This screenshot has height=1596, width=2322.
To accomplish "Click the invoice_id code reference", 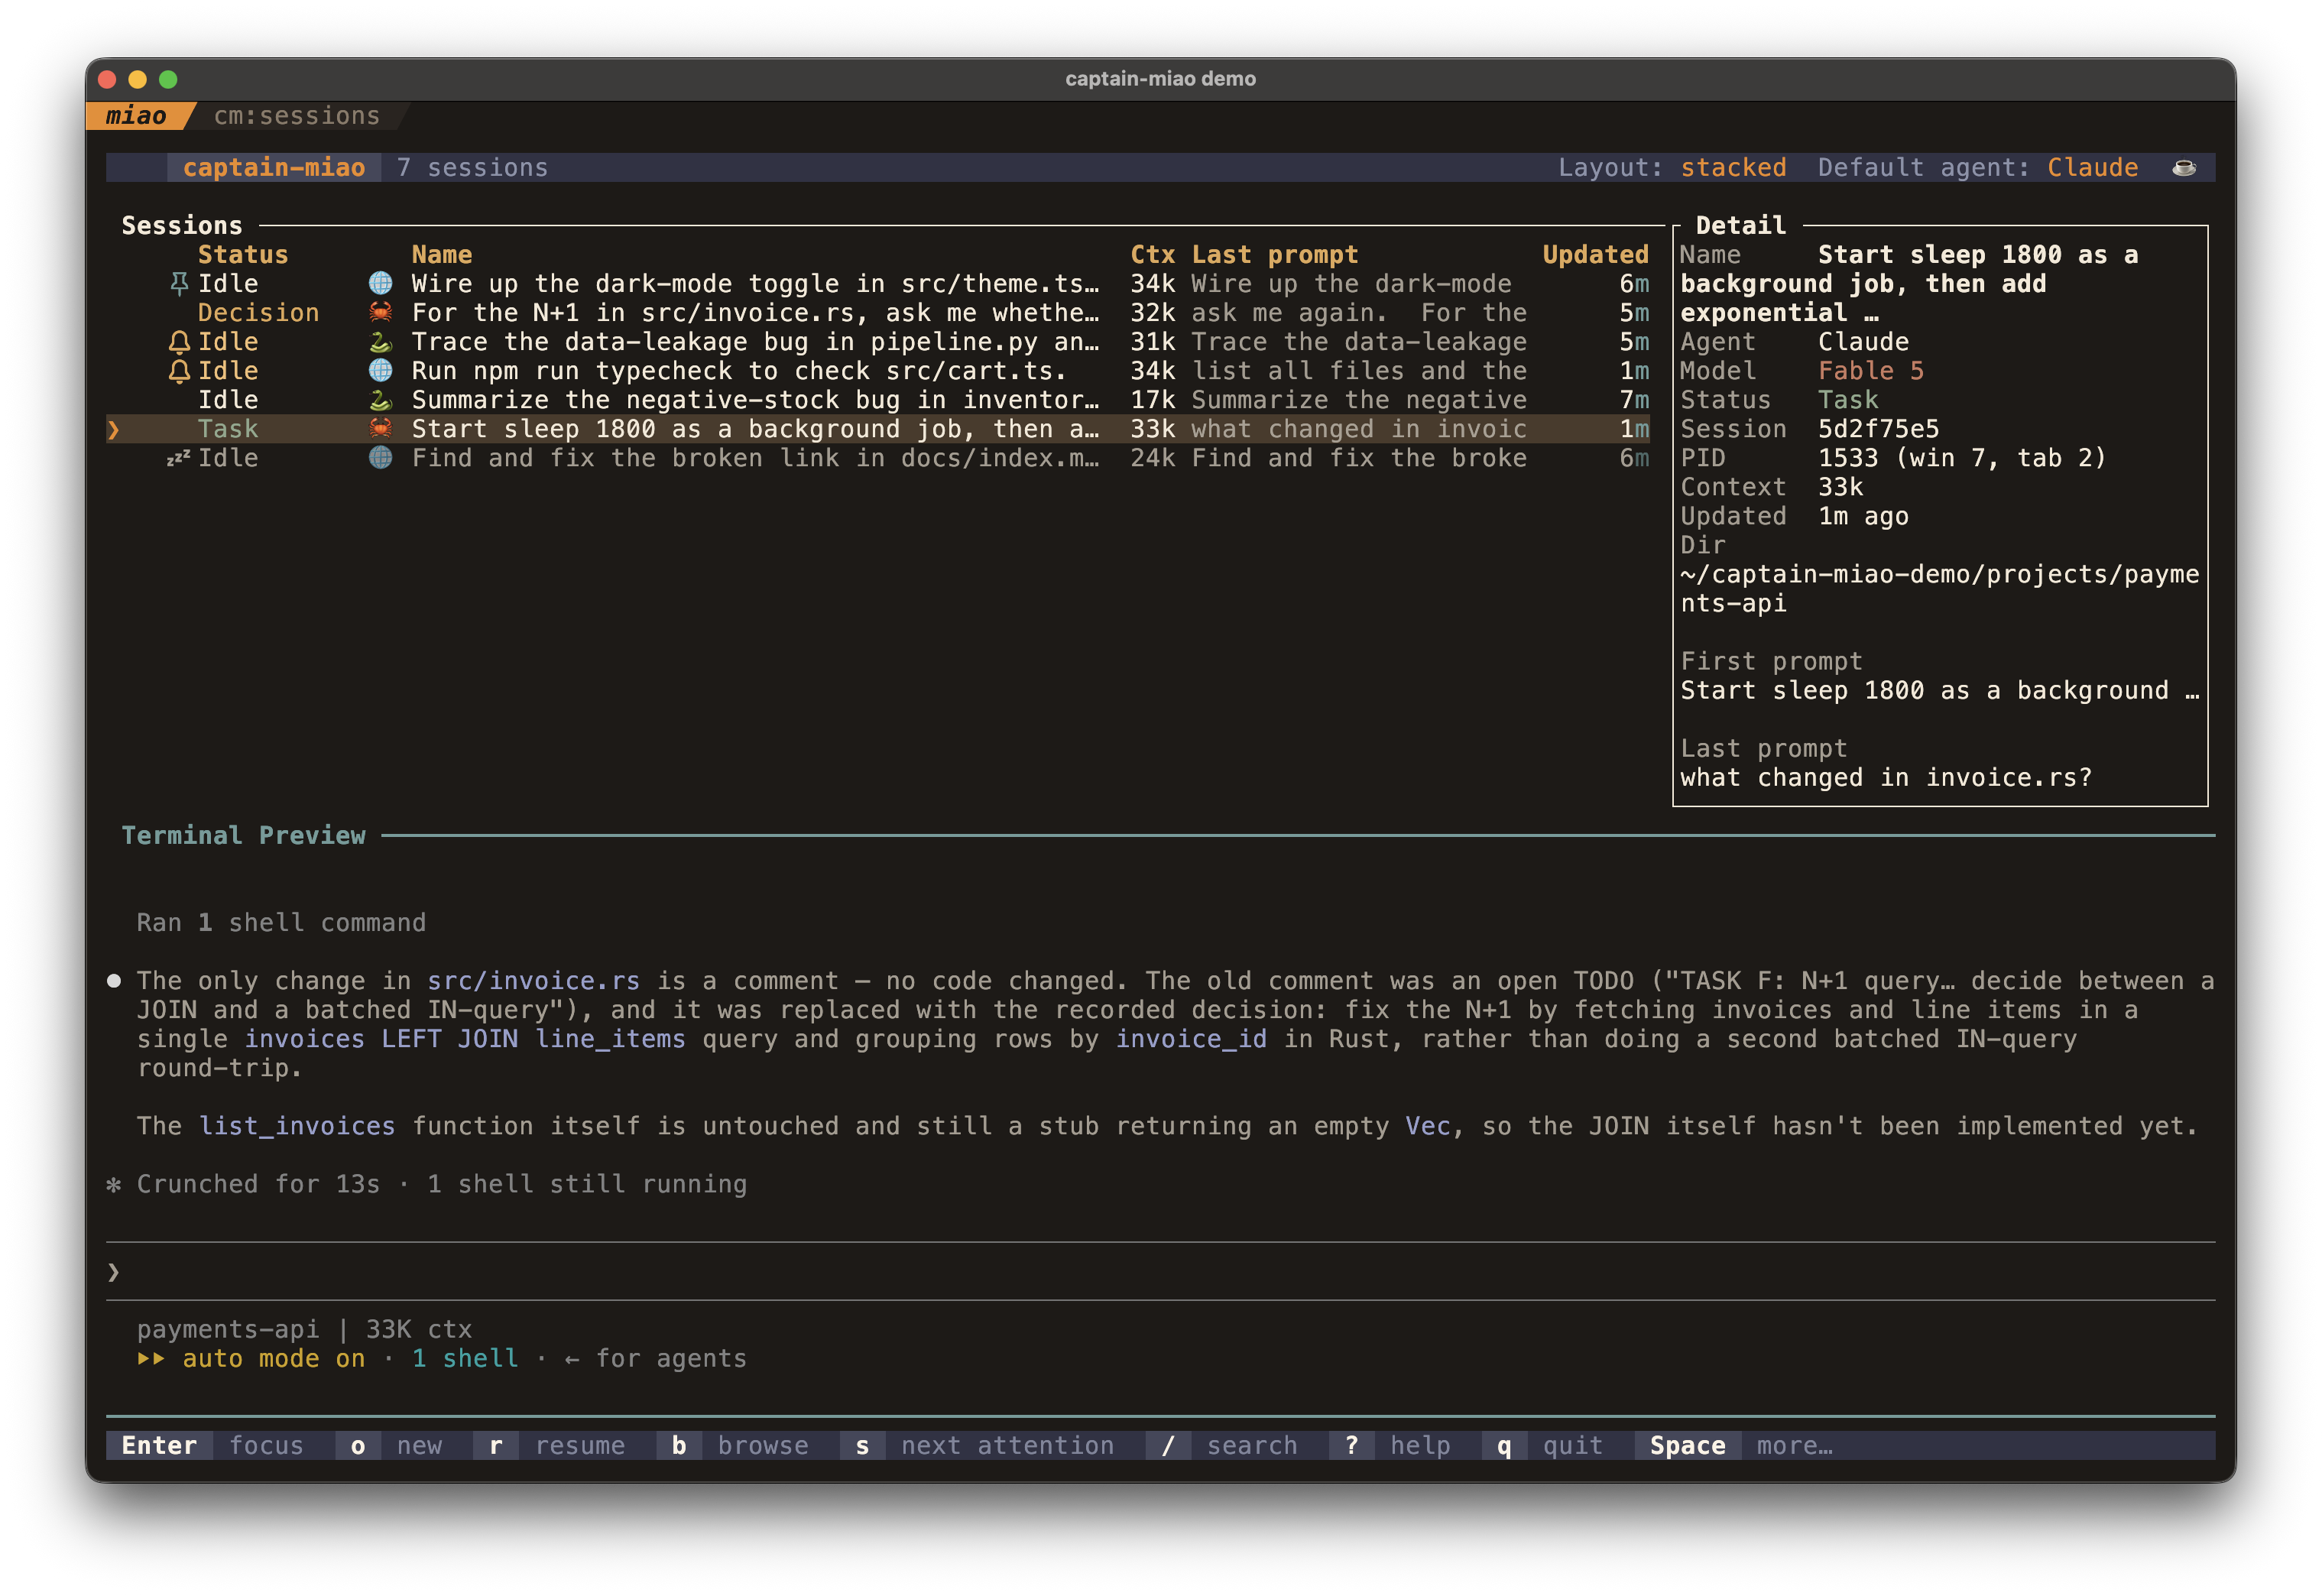I will 1191,1039.
